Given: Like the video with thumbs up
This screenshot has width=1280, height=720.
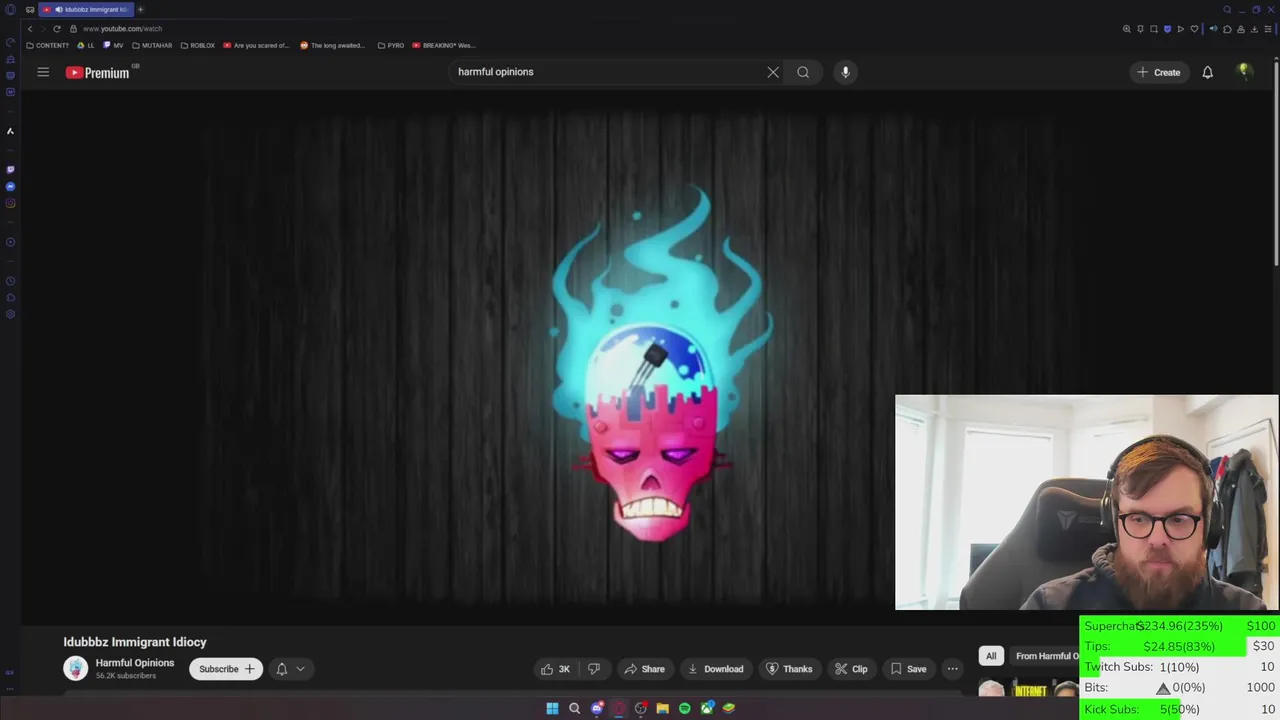Looking at the screenshot, I should coord(556,669).
